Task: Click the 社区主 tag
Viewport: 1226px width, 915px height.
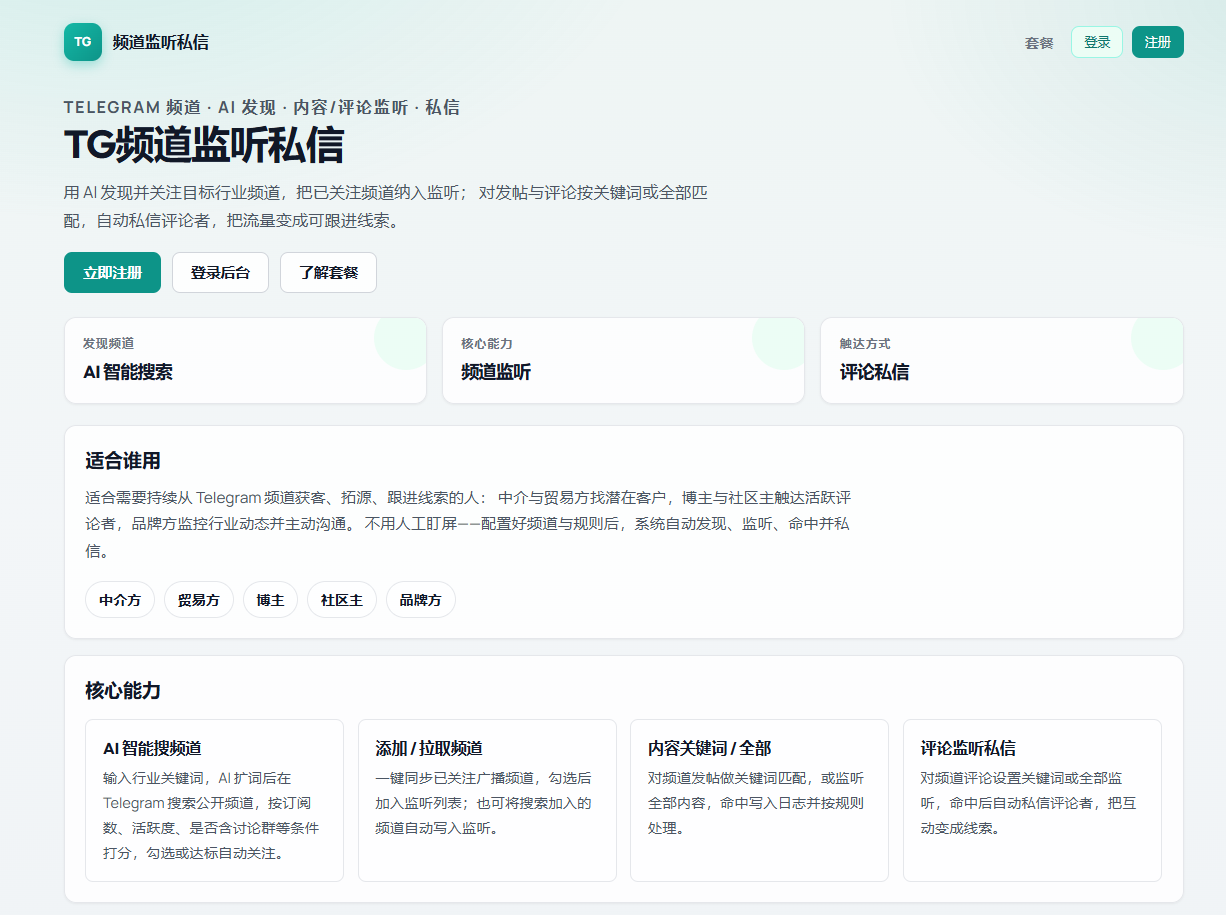Action: click(x=342, y=600)
